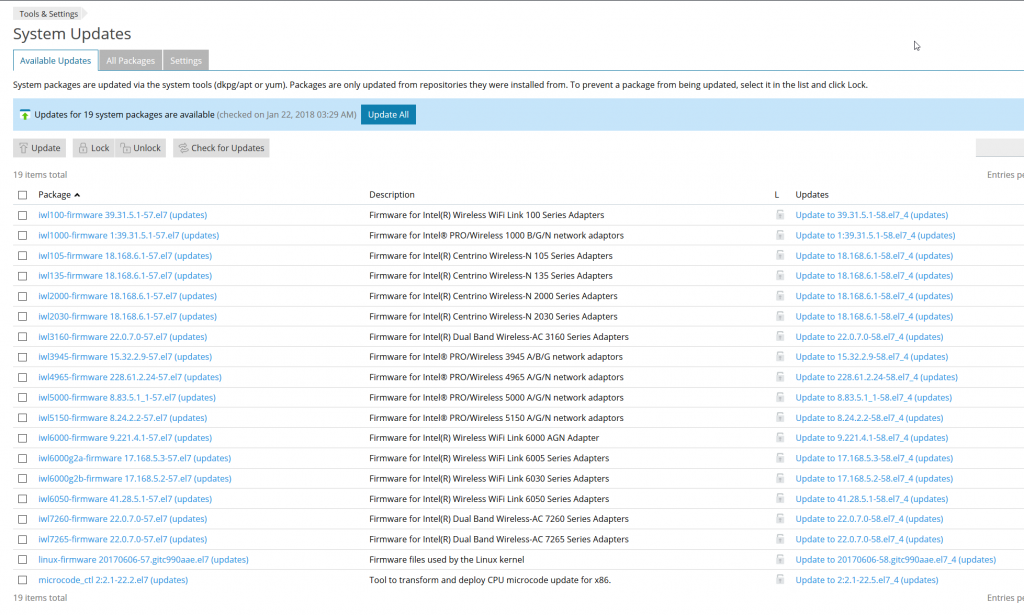
Task: Click the search field at top right
Action: (x=1000, y=147)
